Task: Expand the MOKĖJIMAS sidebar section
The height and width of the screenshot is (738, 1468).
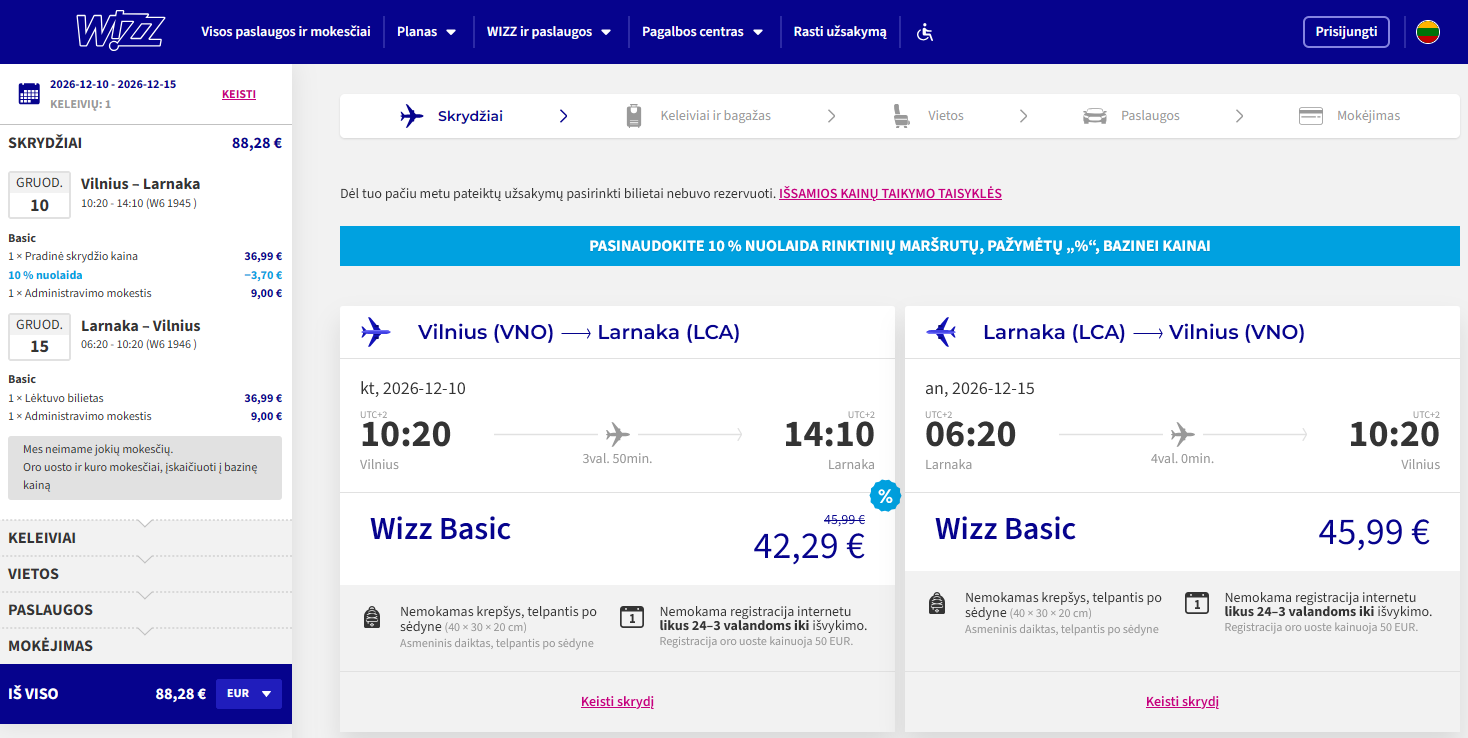Action: (x=146, y=646)
